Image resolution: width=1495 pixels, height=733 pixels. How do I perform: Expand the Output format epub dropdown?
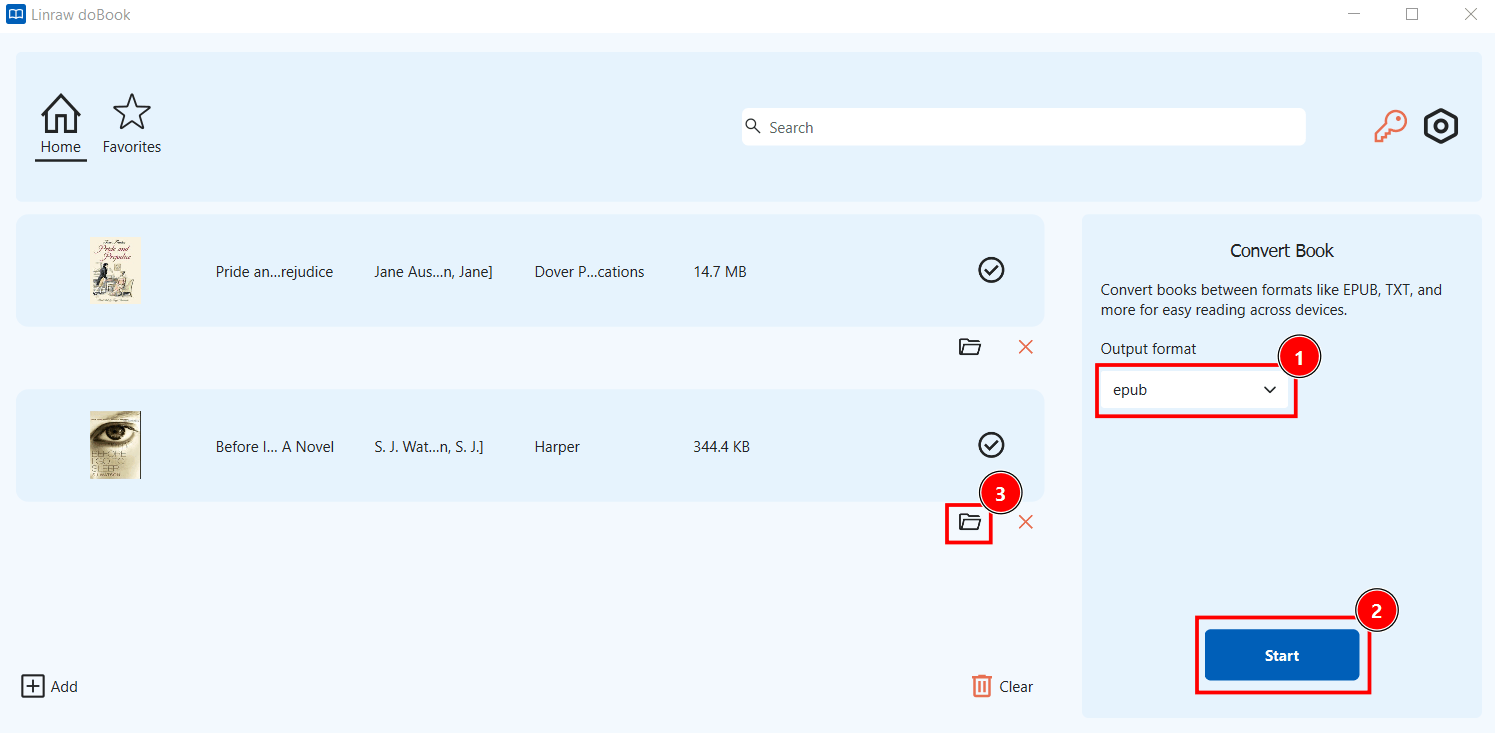(x=1195, y=390)
